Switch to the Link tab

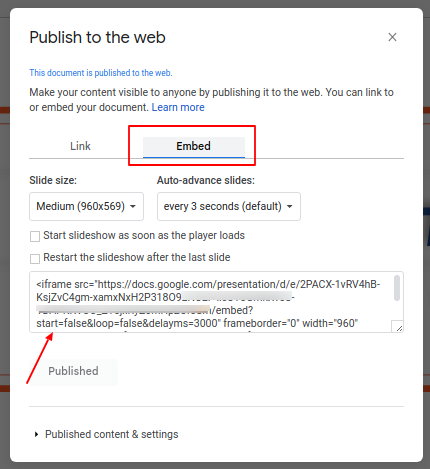pos(80,146)
